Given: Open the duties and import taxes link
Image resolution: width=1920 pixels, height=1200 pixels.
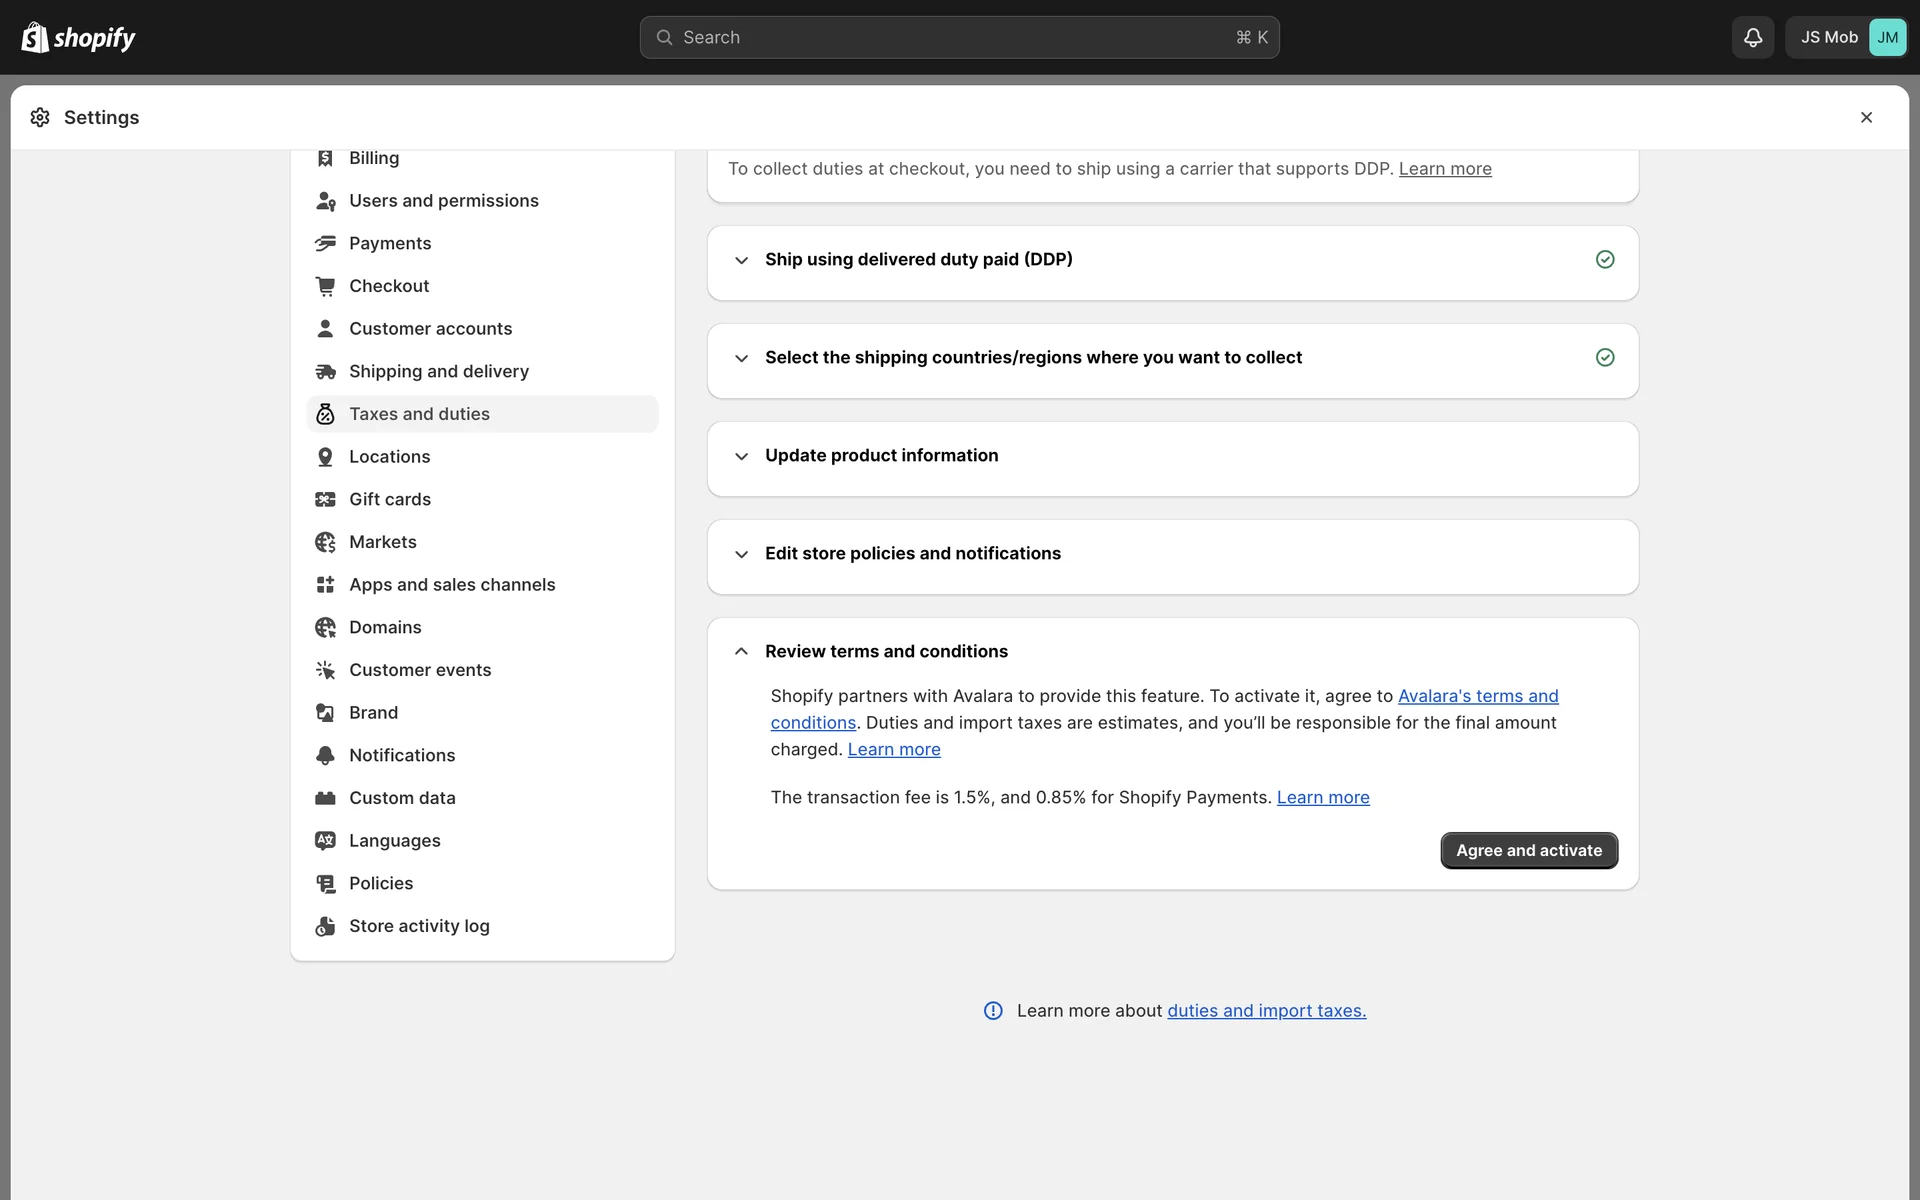Looking at the screenshot, I should (1266, 1011).
